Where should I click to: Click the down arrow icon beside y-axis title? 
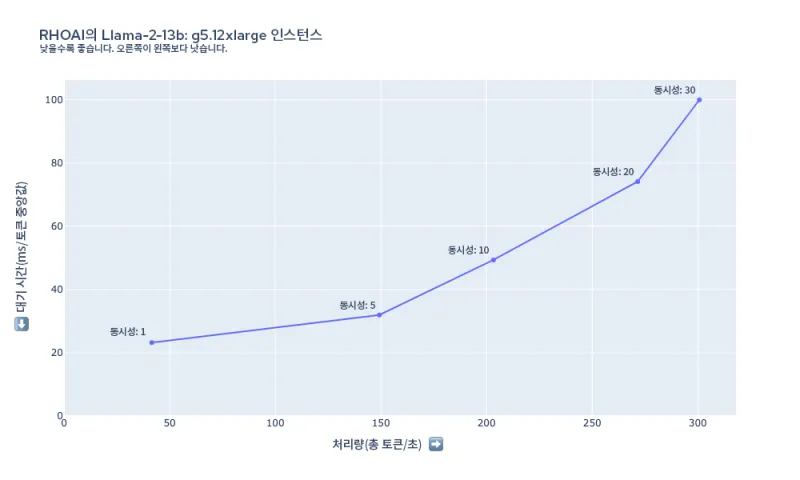point(22,325)
